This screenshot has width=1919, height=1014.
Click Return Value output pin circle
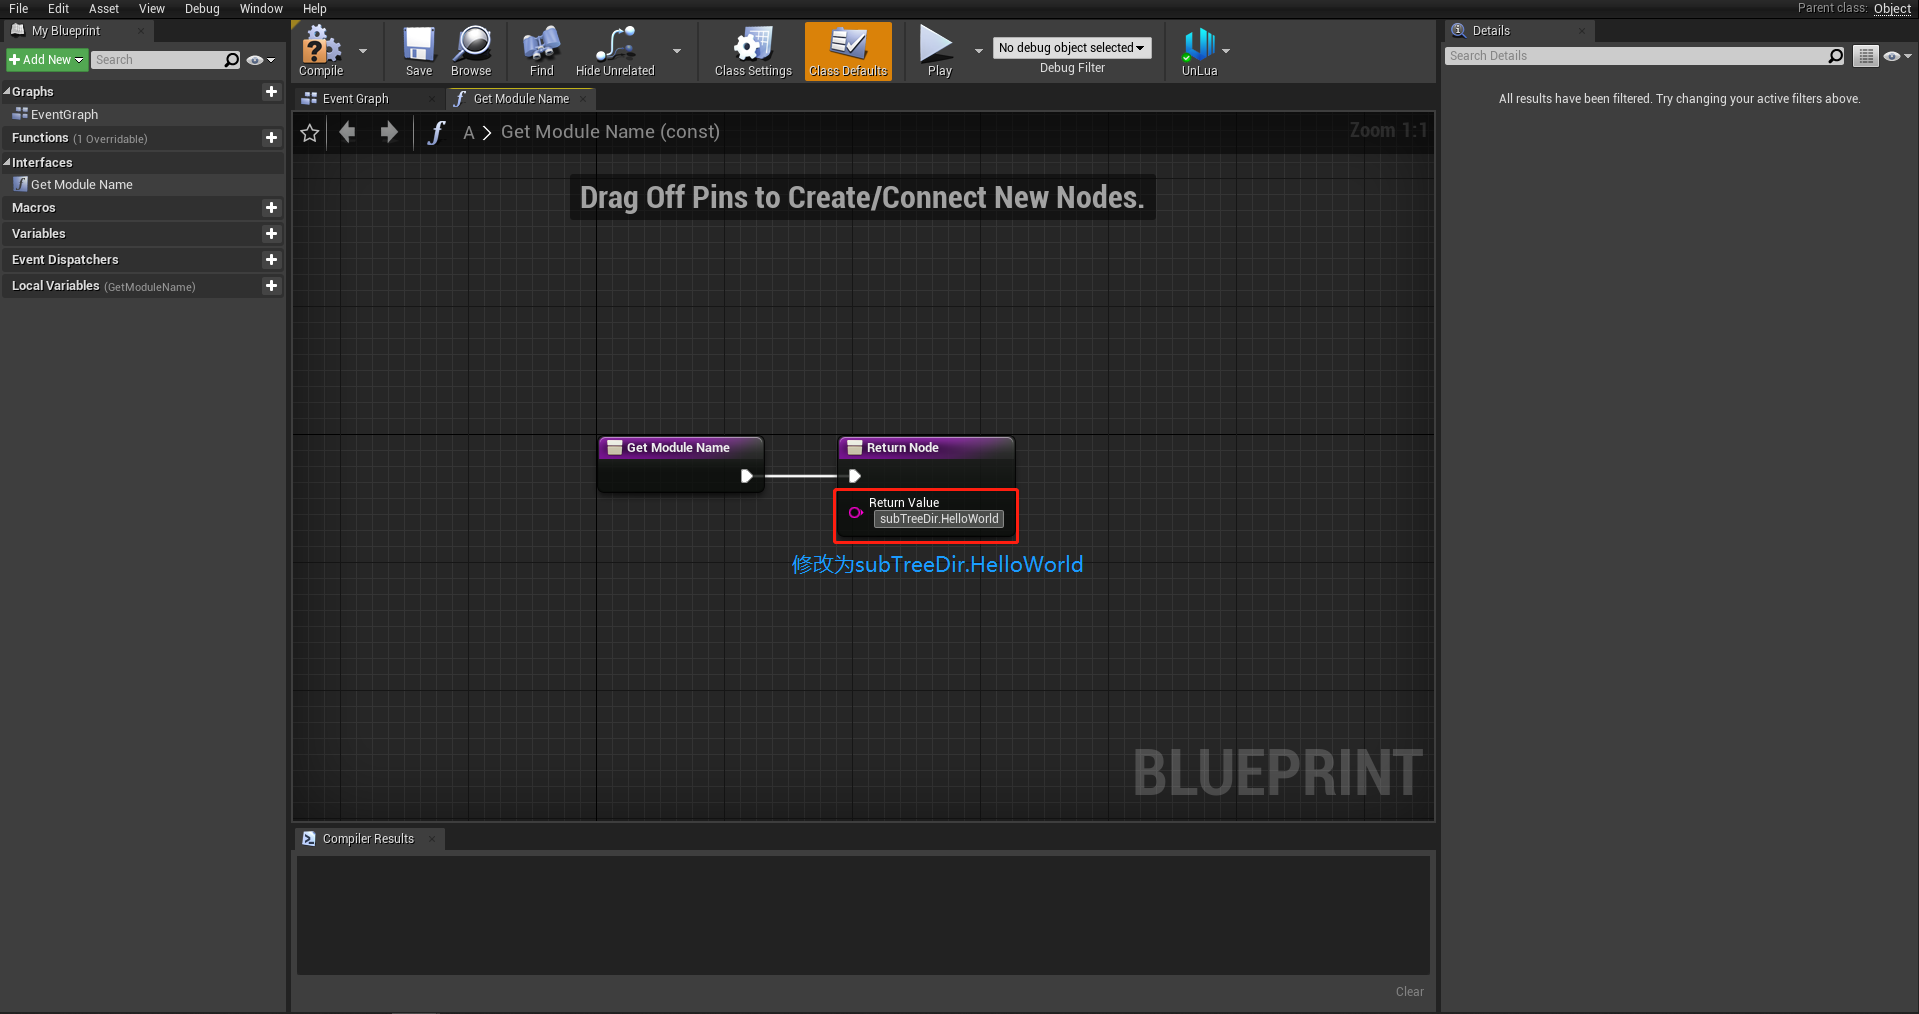855,513
